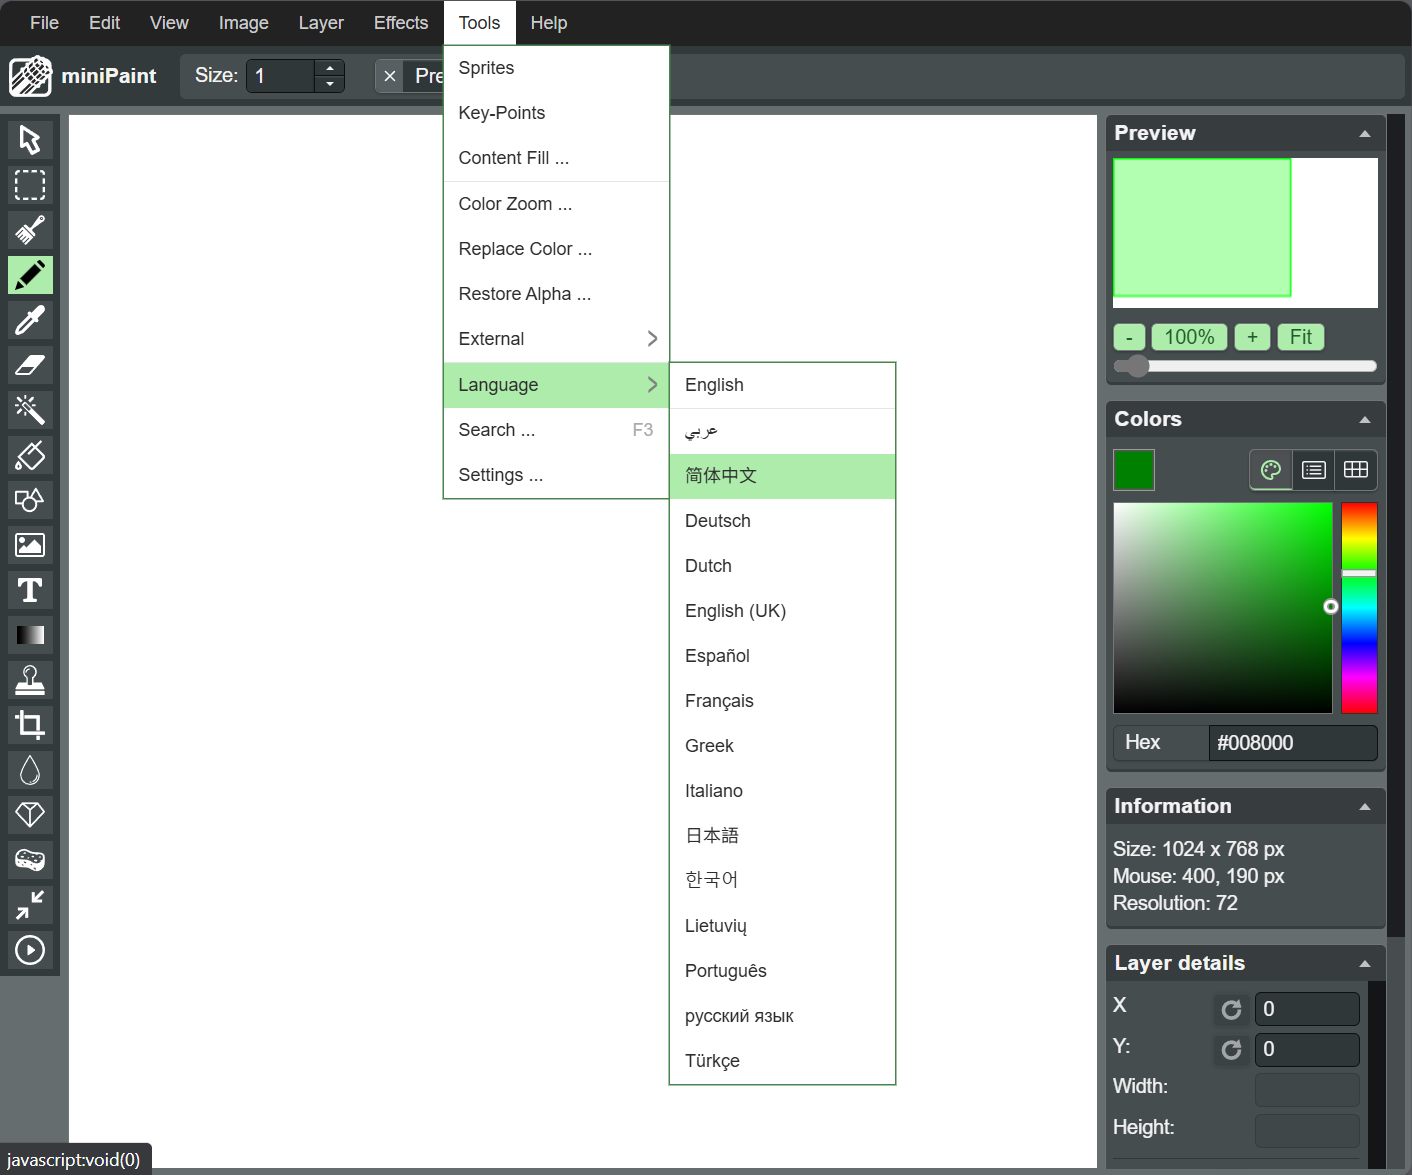The width and height of the screenshot is (1412, 1175).
Task: Choose the Text tool
Action: tap(30, 590)
